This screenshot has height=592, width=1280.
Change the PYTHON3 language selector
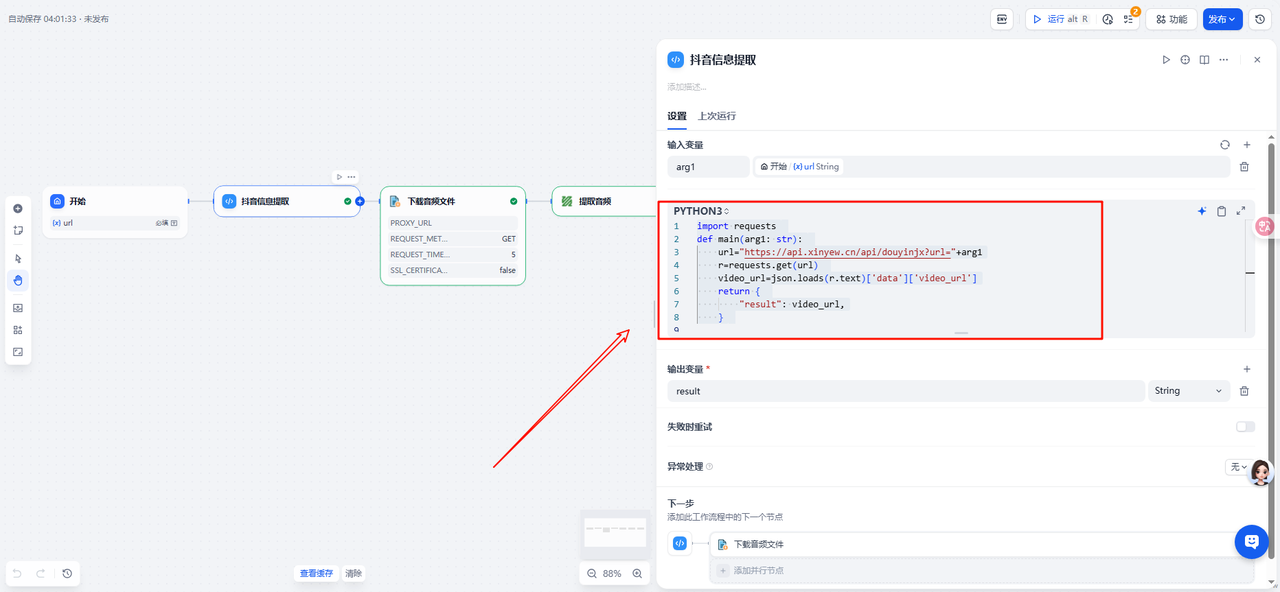click(700, 211)
